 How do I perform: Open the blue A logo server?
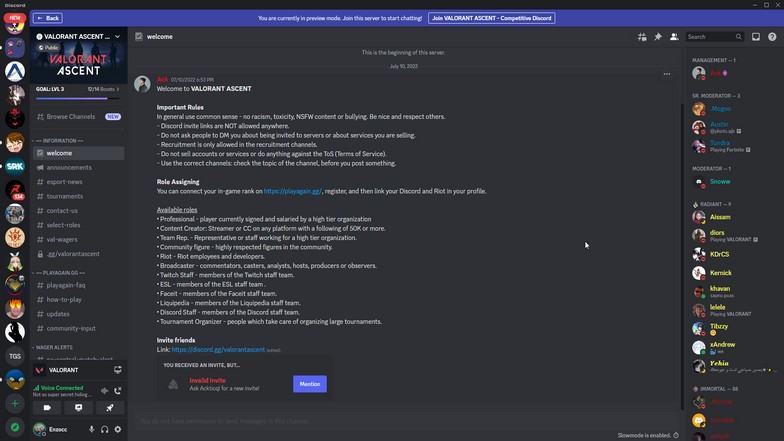(x=15, y=71)
